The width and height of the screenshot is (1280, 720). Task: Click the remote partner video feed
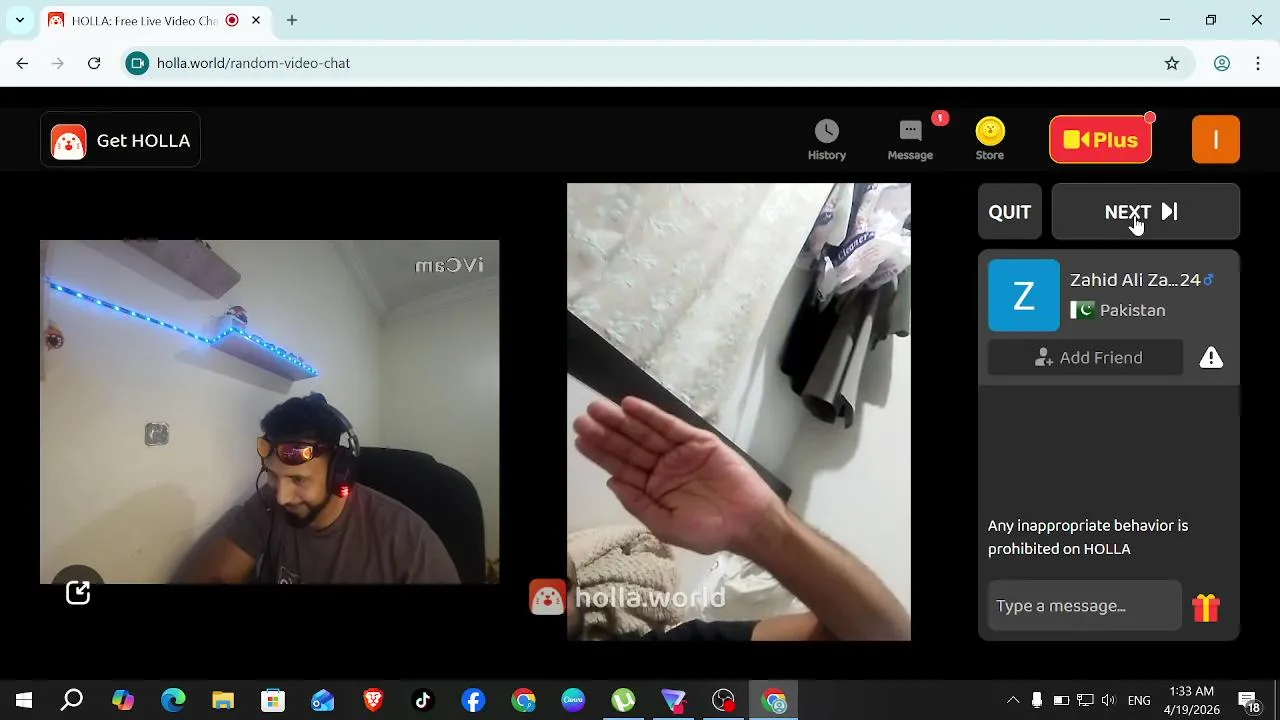(739, 411)
